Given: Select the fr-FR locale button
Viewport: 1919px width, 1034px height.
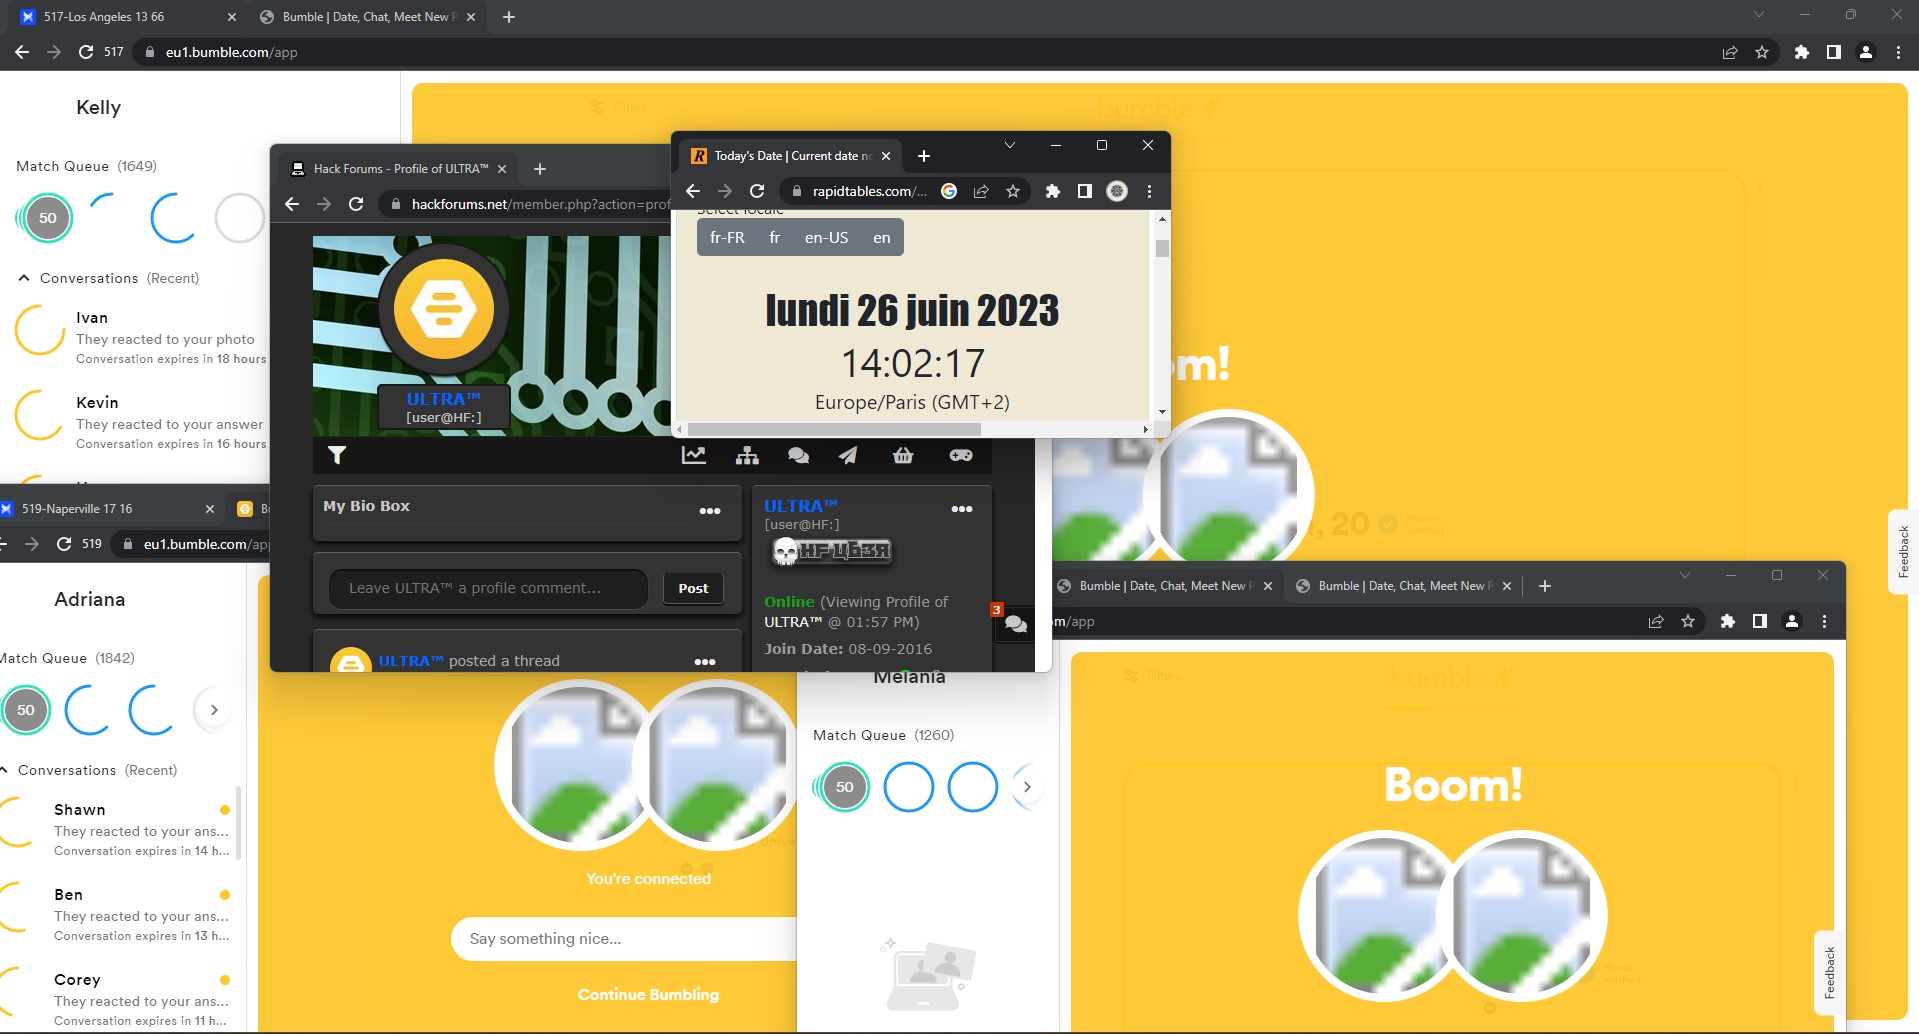Looking at the screenshot, I should (x=727, y=238).
